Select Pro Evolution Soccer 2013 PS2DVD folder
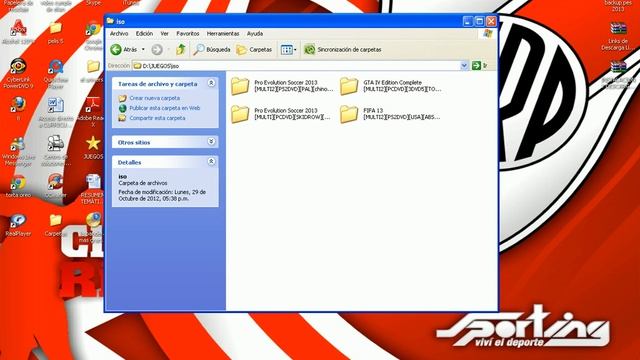 click(x=282, y=86)
